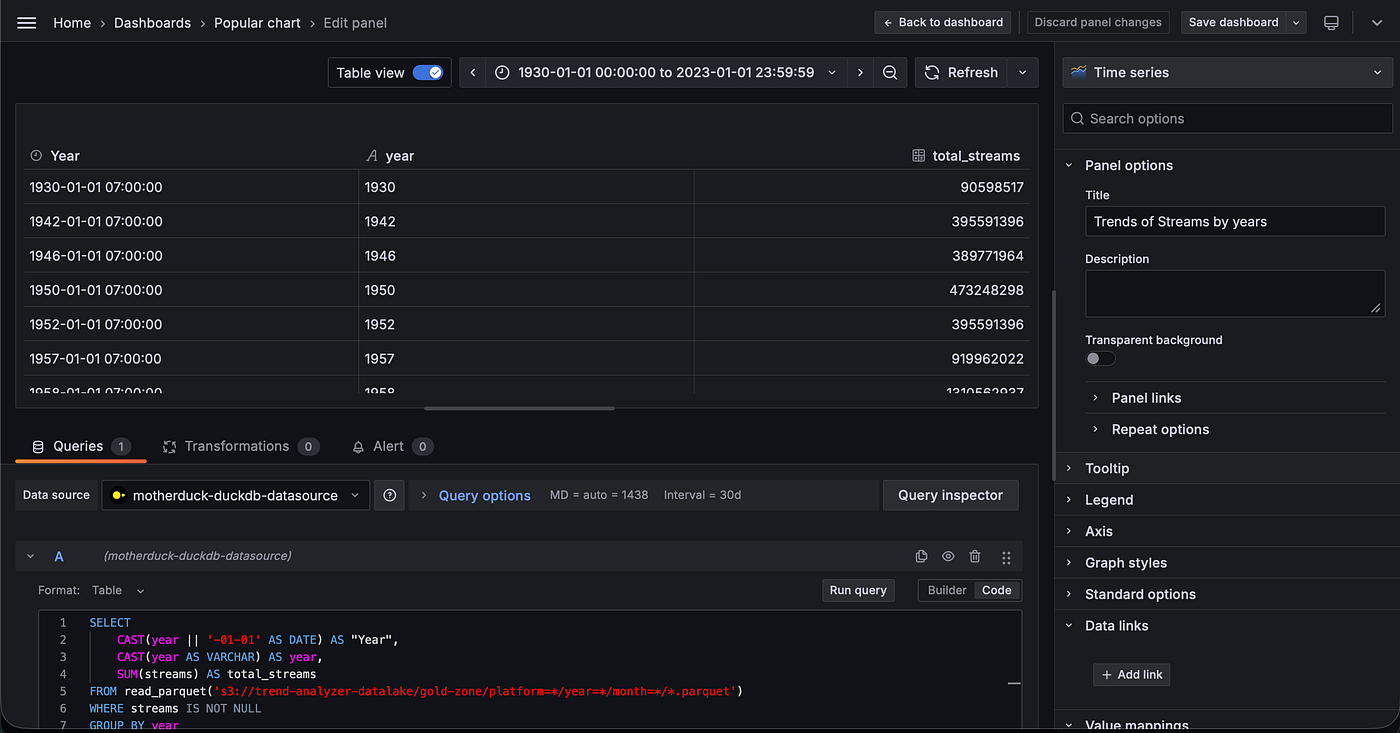The image size is (1400, 733).
Task: Open the Save dashboard options arrow
Action: (x=1297, y=22)
